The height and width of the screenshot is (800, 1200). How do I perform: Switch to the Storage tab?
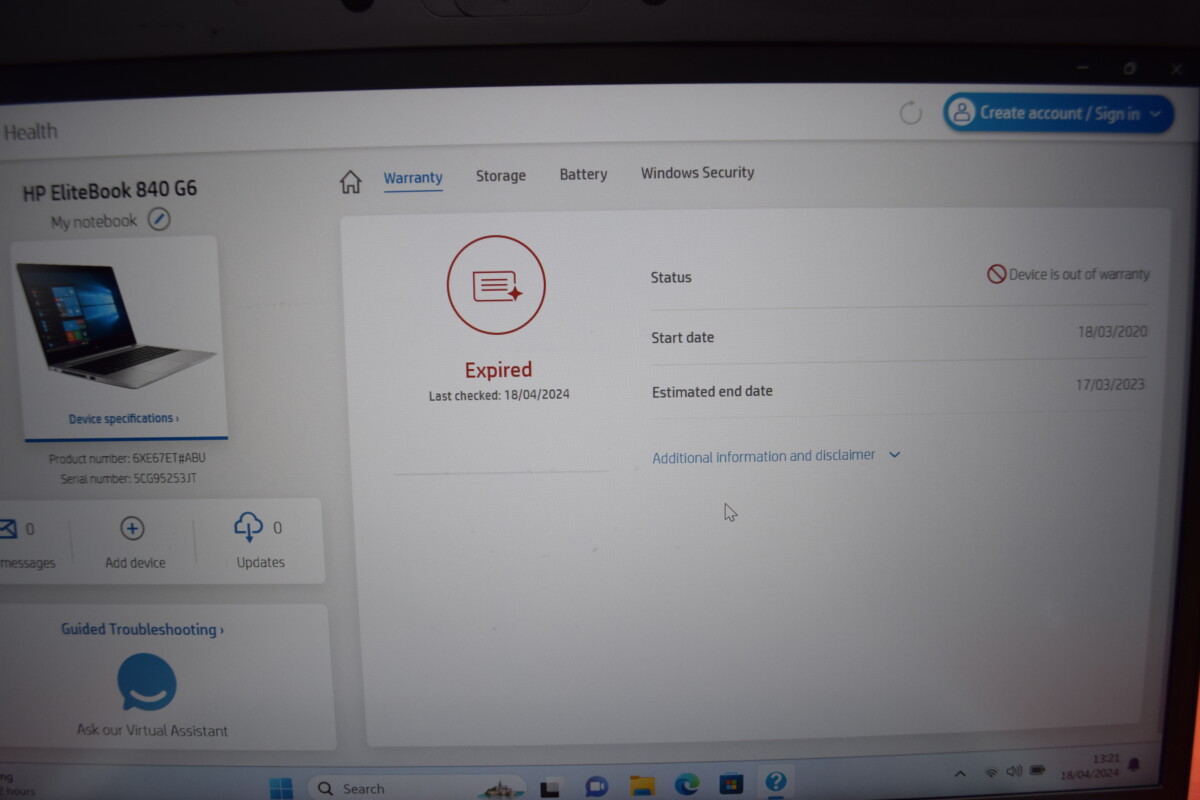tap(501, 176)
